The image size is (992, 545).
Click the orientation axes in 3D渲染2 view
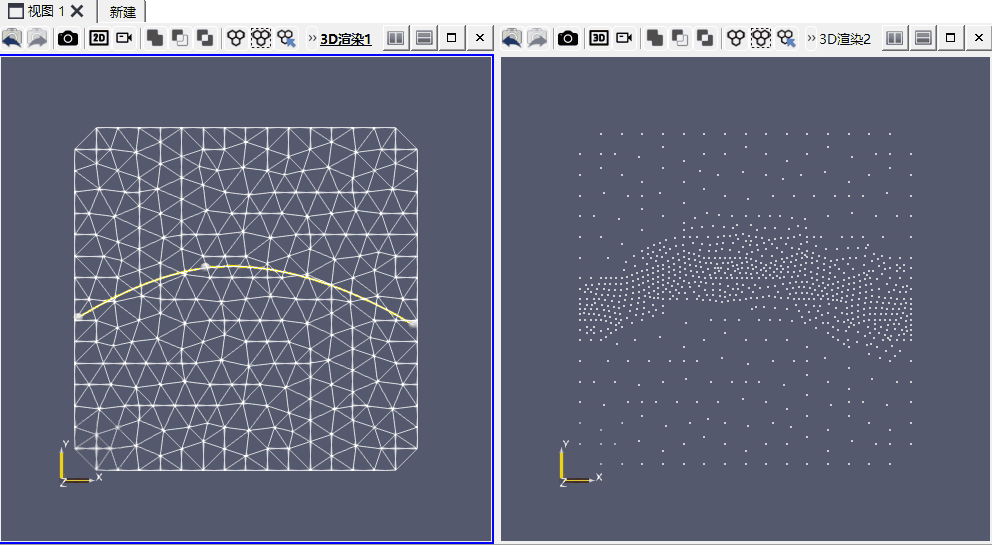point(580,463)
